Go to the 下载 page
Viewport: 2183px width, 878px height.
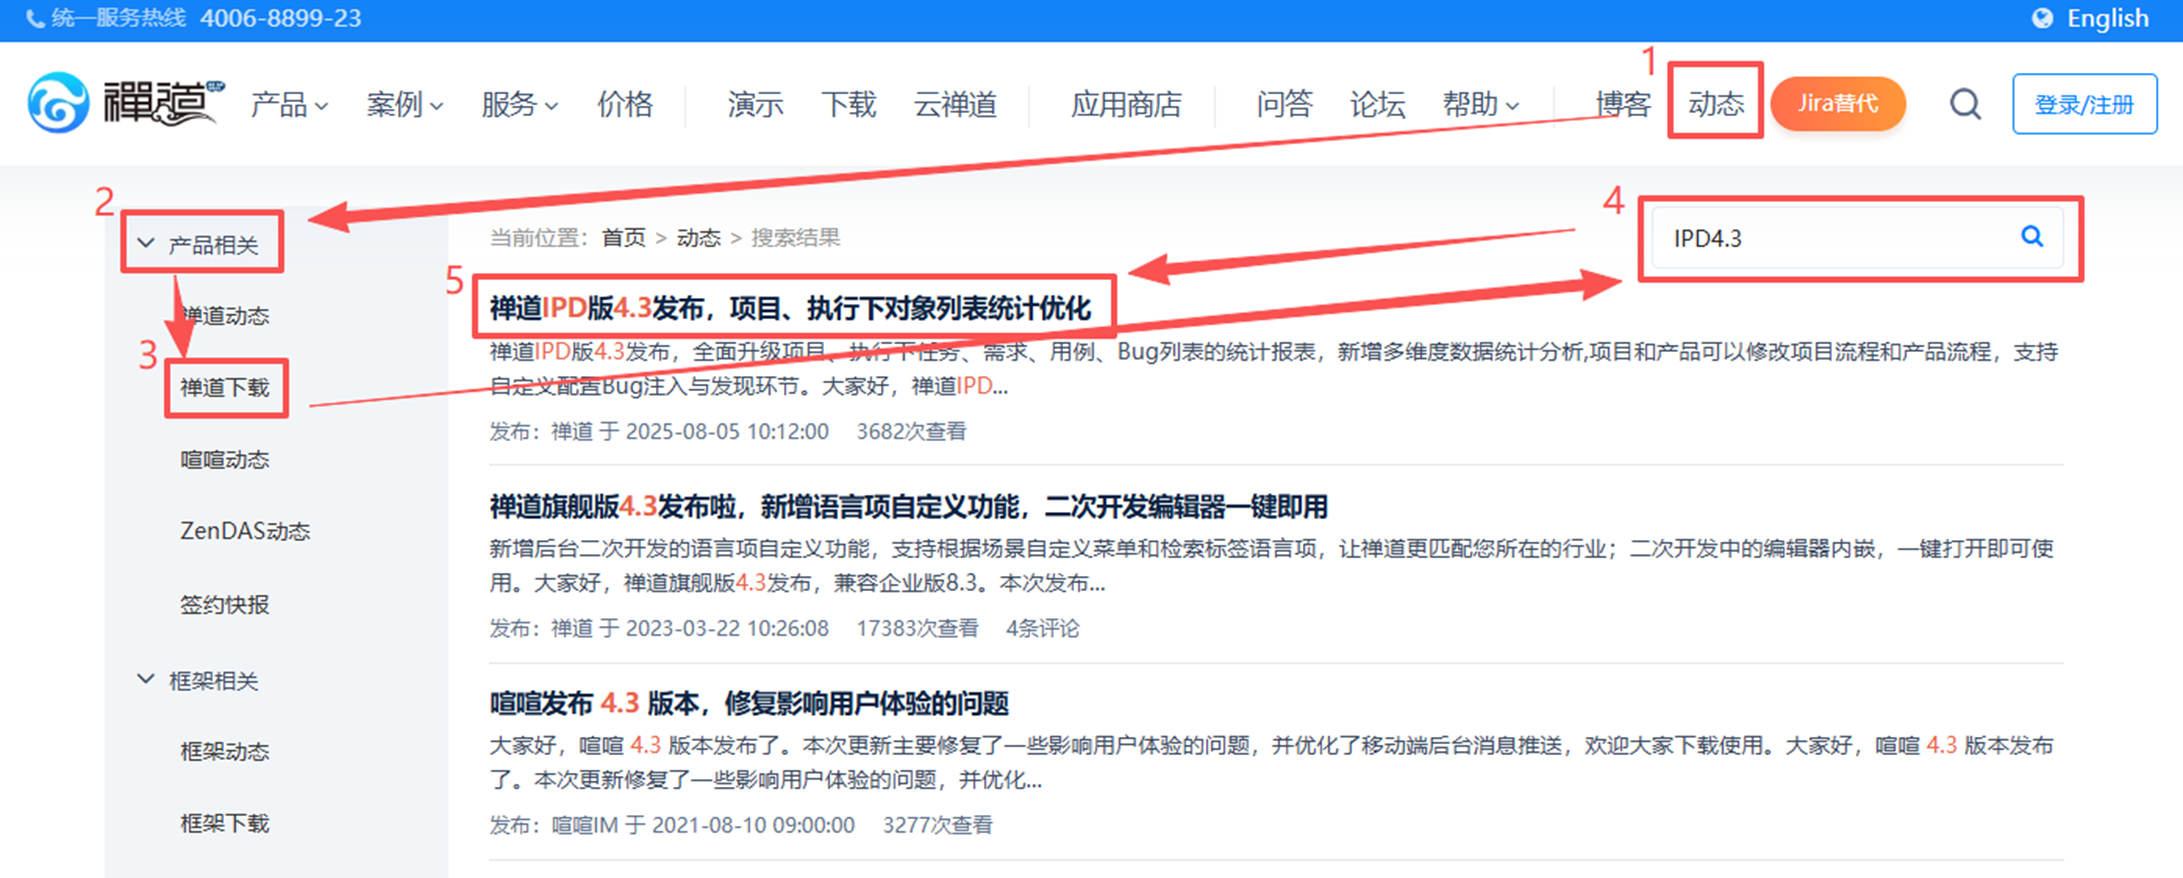(x=849, y=104)
